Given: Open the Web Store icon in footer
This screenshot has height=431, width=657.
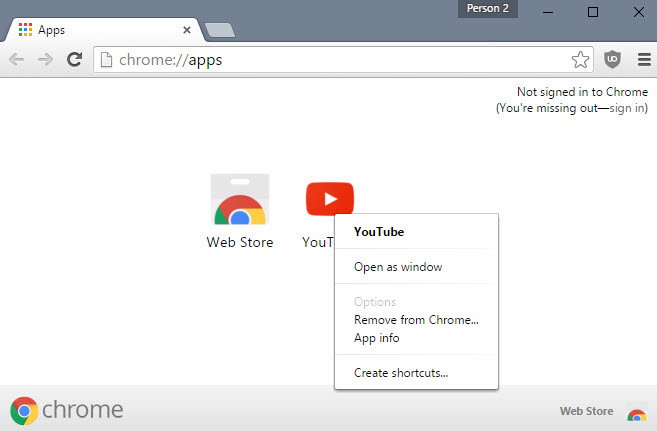Looking at the screenshot, I should pyautogui.click(x=636, y=415).
